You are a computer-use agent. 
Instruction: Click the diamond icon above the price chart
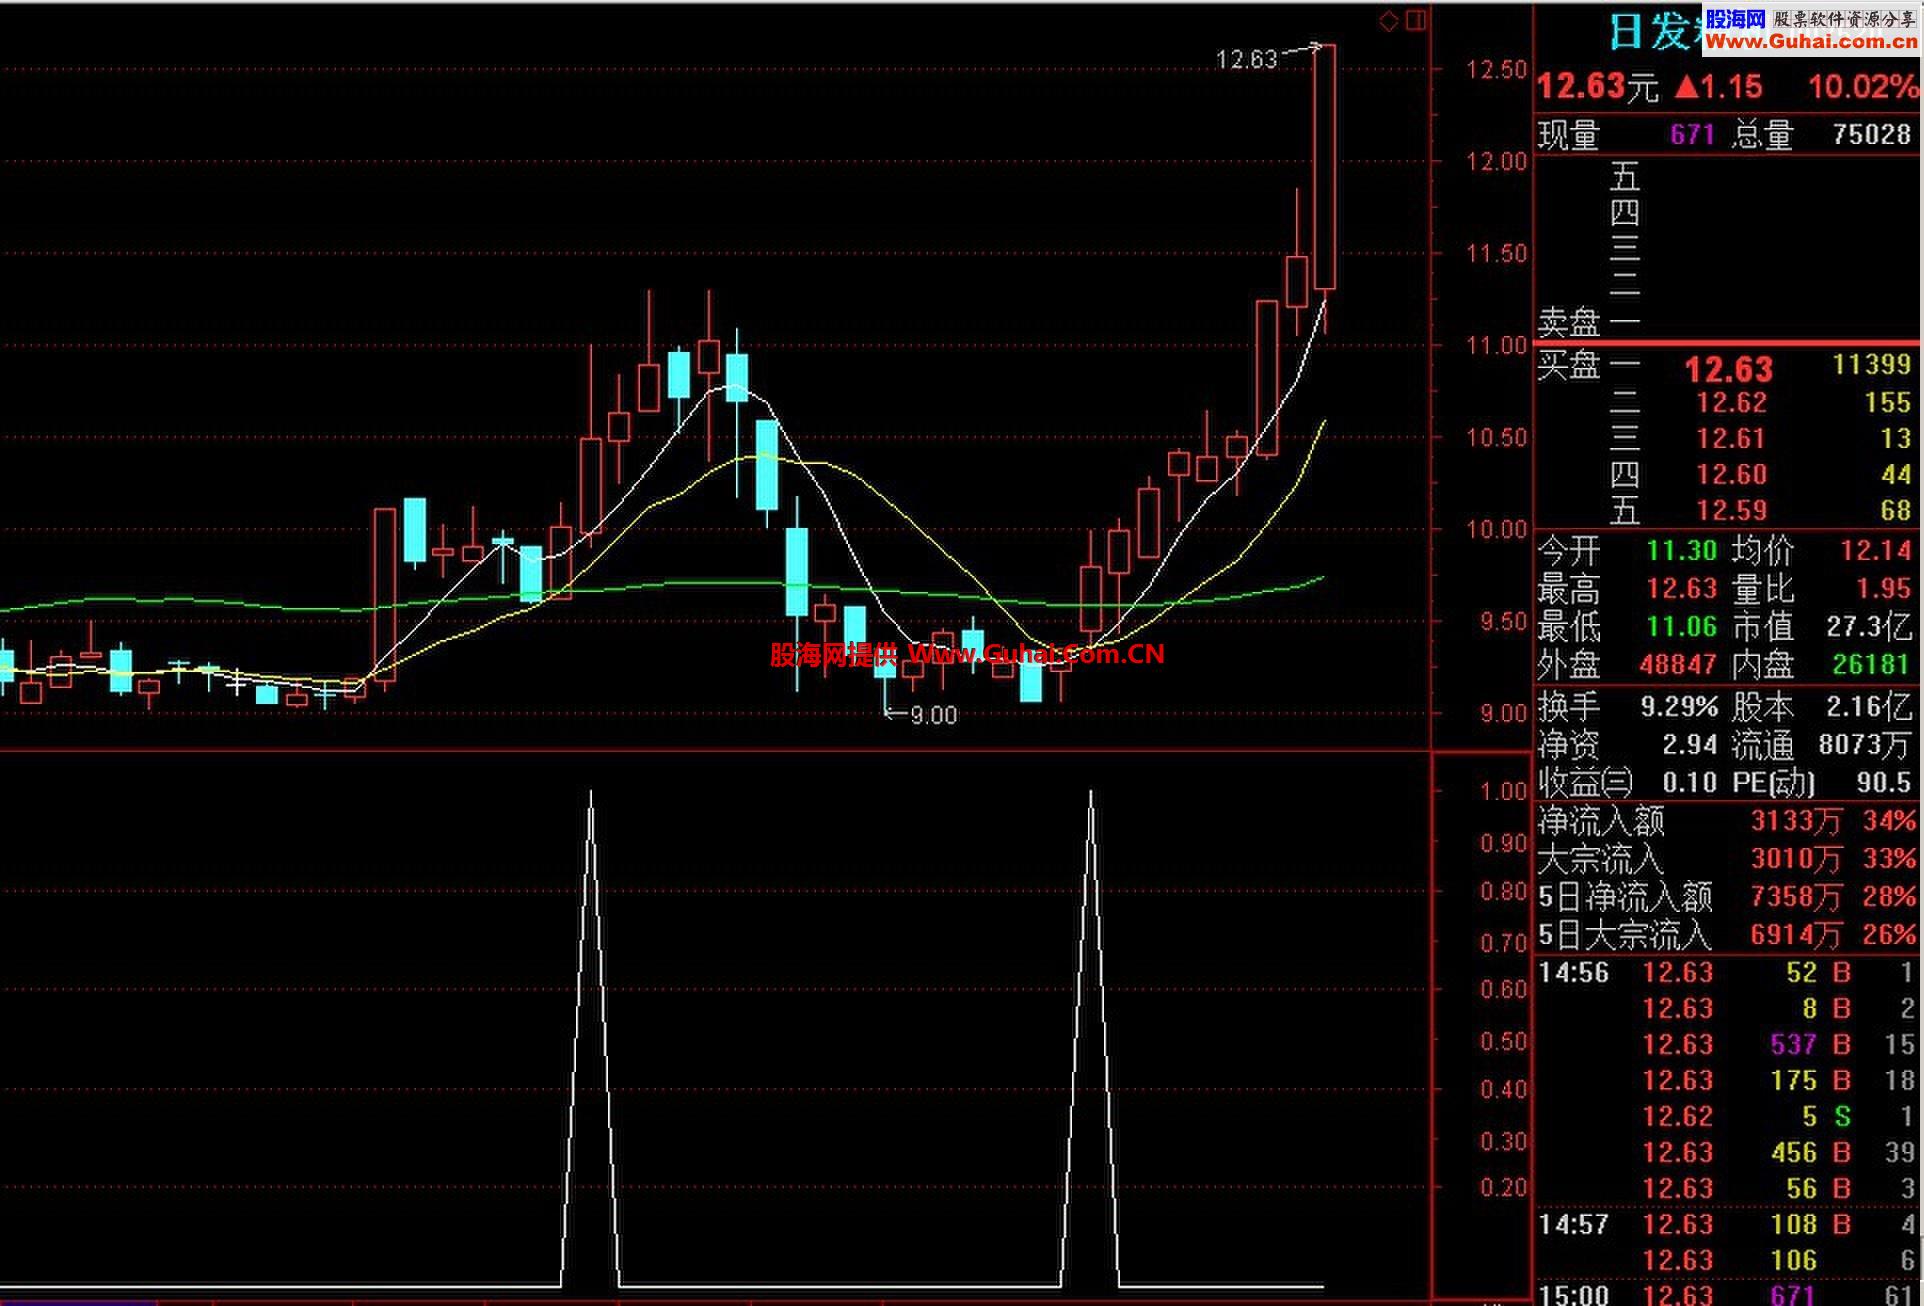tap(1389, 21)
